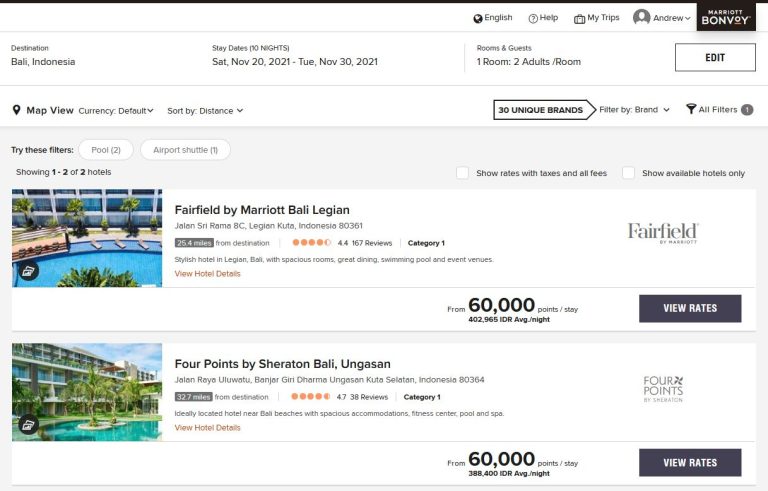Screen dimensions: 768x491
Task: Click the 402,965 IDR Avg./night price
Action: point(509,319)
